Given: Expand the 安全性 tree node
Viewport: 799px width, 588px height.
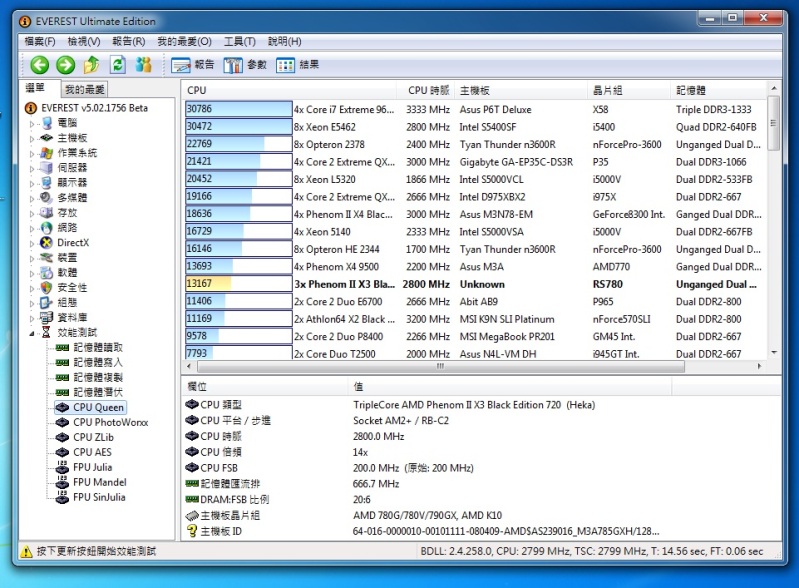Looking at the screenshot, I should pos(32,288).
